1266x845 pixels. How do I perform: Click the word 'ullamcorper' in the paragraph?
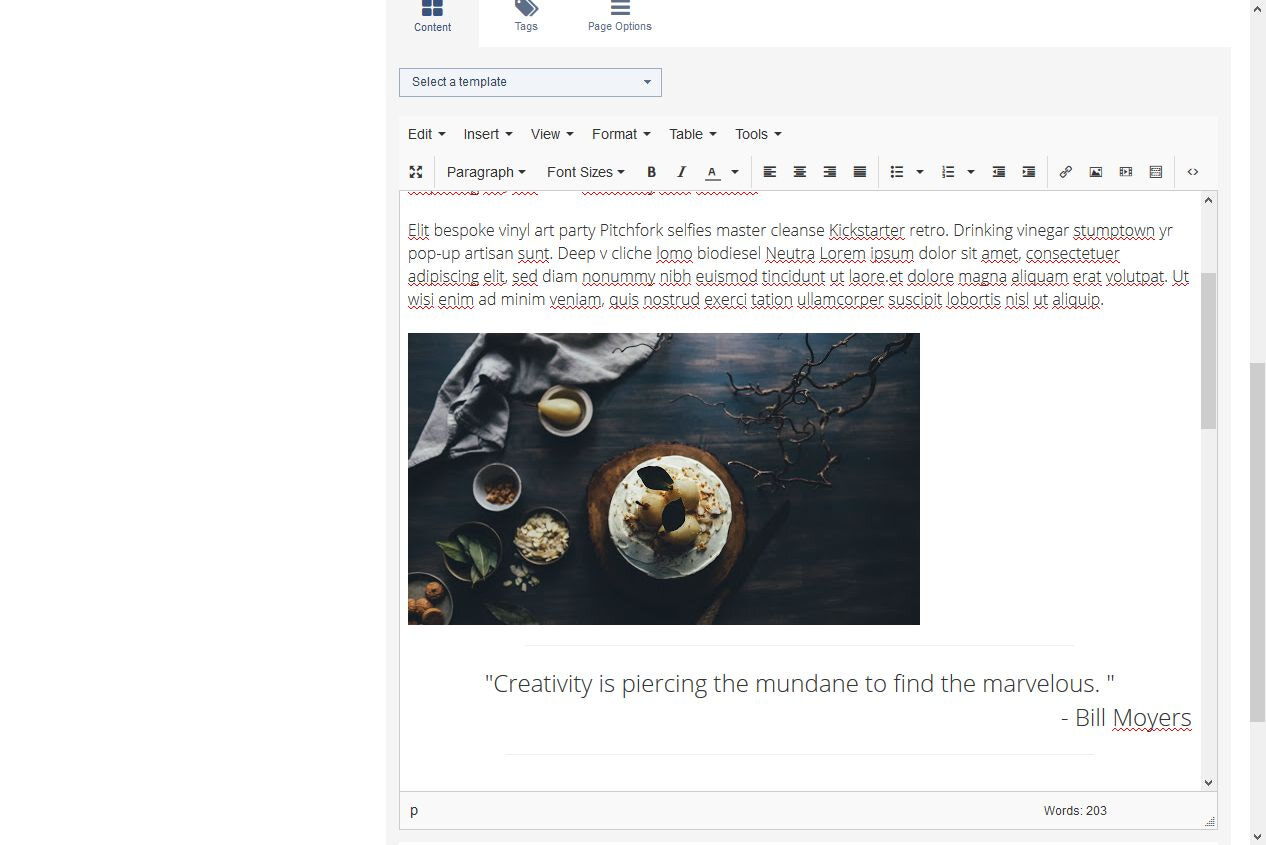click(840, 300)
